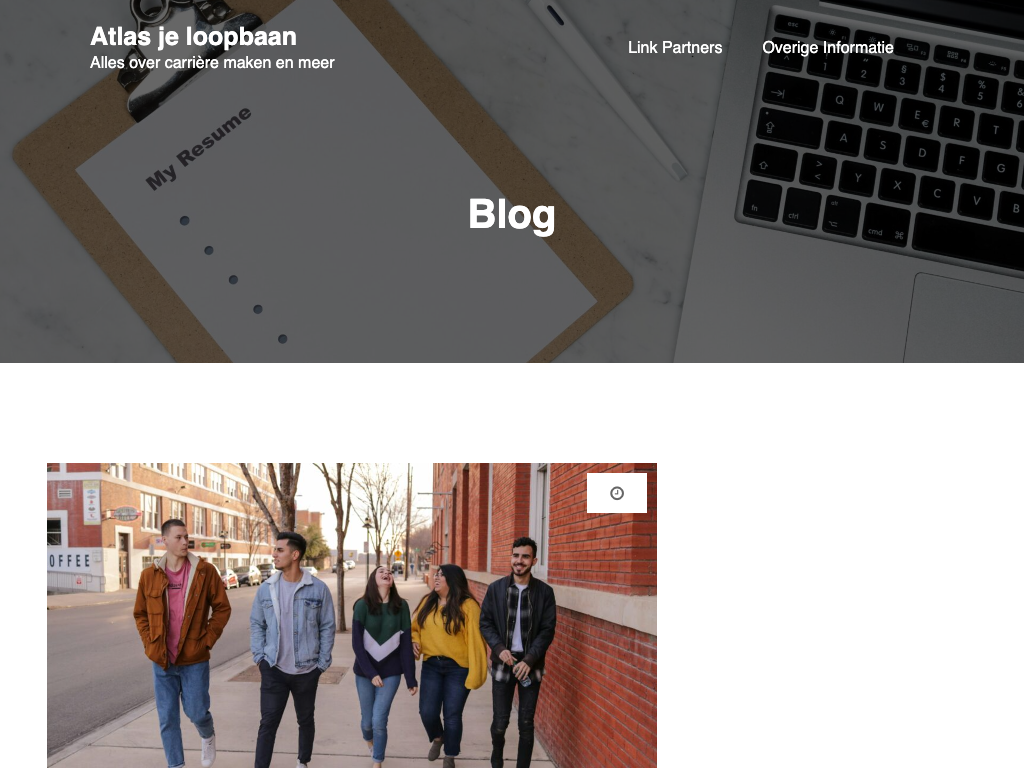Open the Overige Informatie menu item
1024x768 pixels.
[x=827, y=48]
